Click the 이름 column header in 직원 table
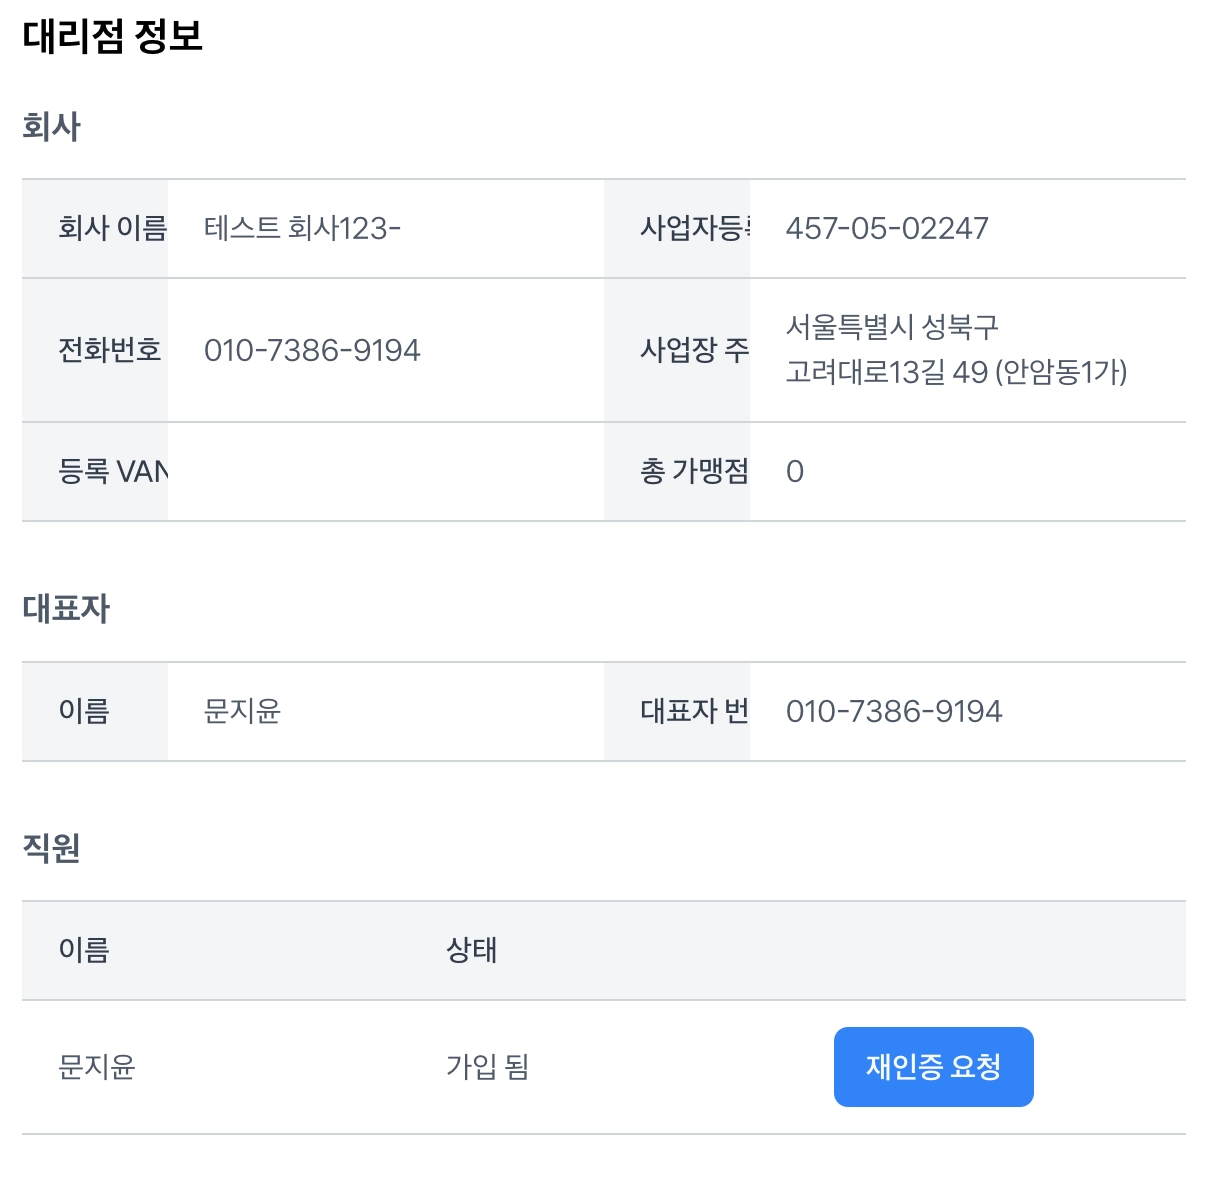Viewport: 1216px width, 1180px height. point(84,950)
